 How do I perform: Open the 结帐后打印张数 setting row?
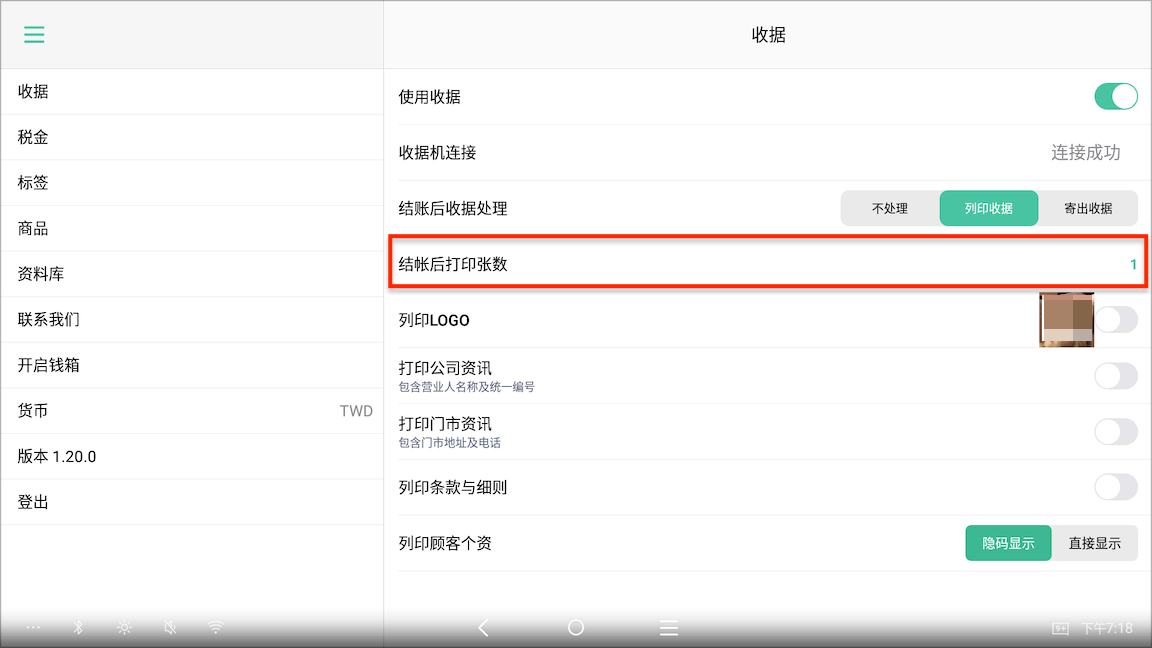768,264
